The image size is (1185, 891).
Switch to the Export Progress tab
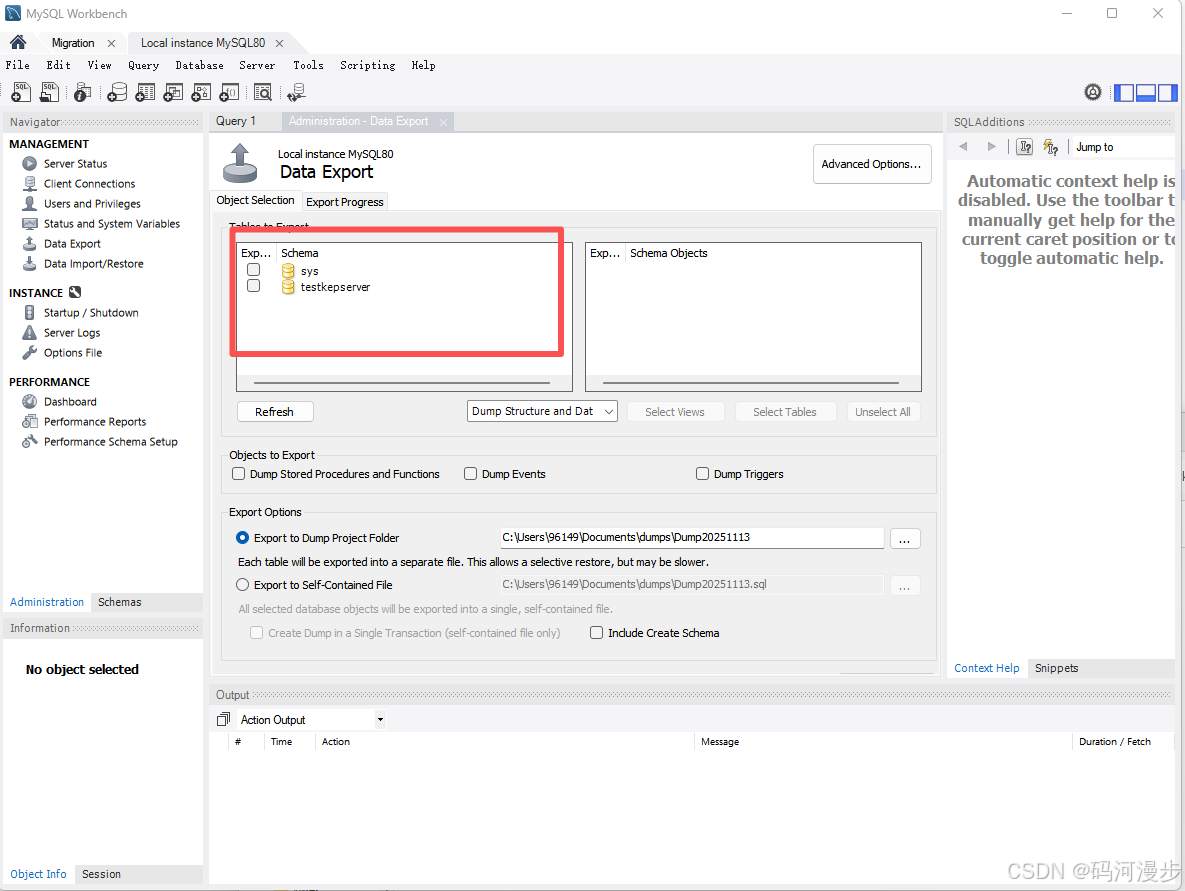tap(345, 202)
